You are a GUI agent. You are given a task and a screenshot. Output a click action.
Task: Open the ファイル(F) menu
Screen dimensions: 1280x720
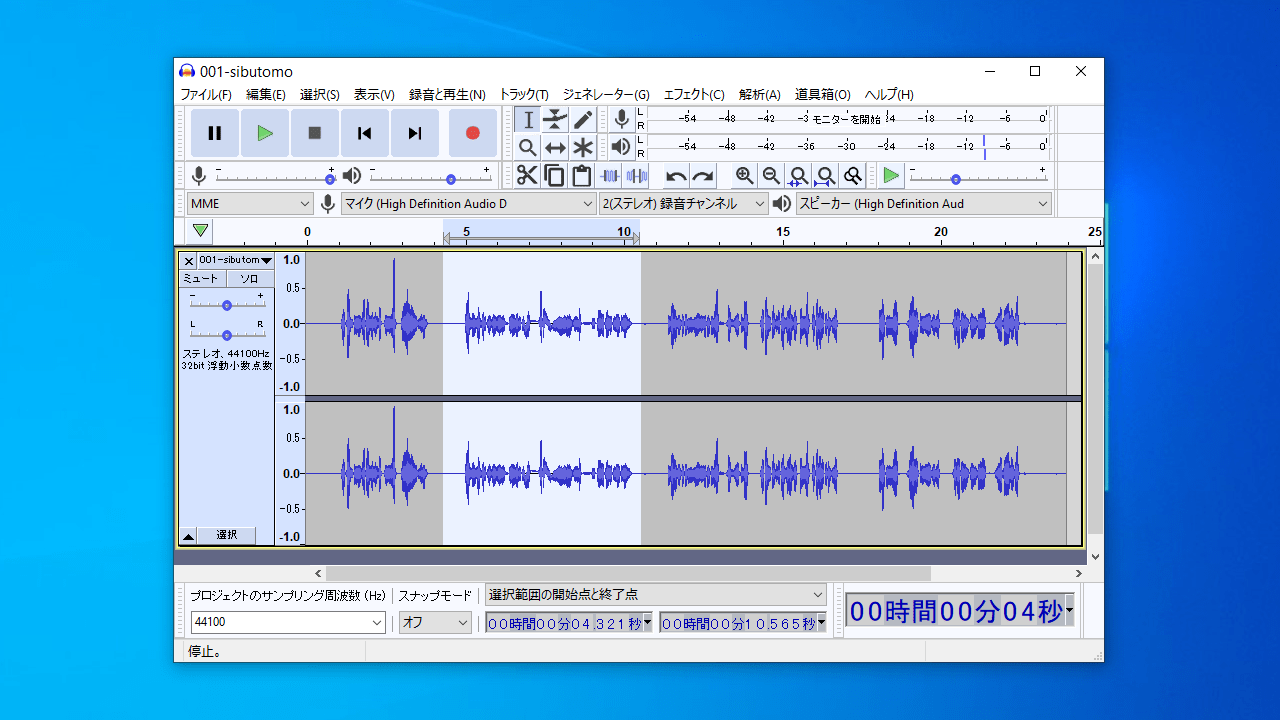point(206,95)
